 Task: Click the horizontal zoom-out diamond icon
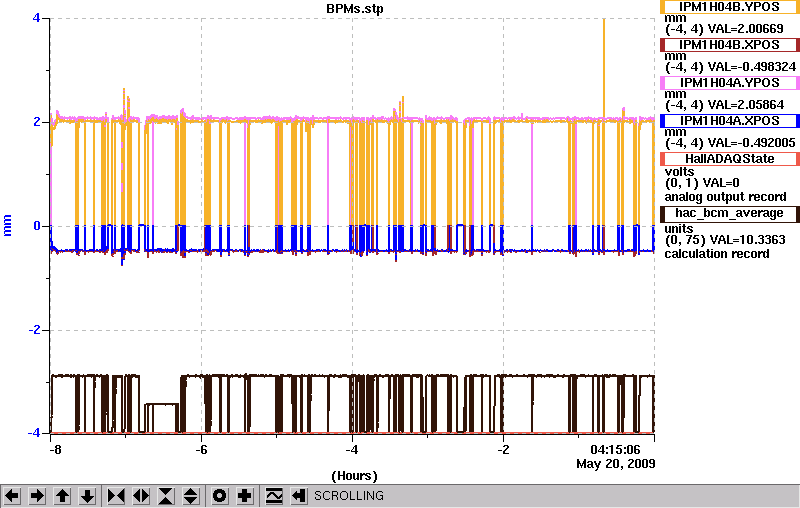(141, 496)
